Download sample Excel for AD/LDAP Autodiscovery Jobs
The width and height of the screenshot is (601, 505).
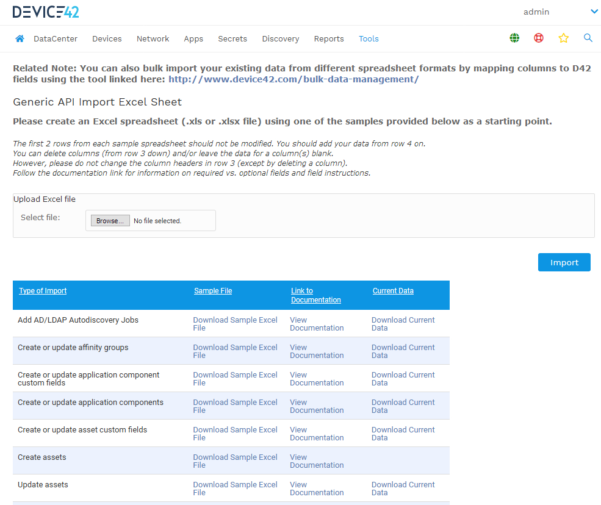click(235, 324)
